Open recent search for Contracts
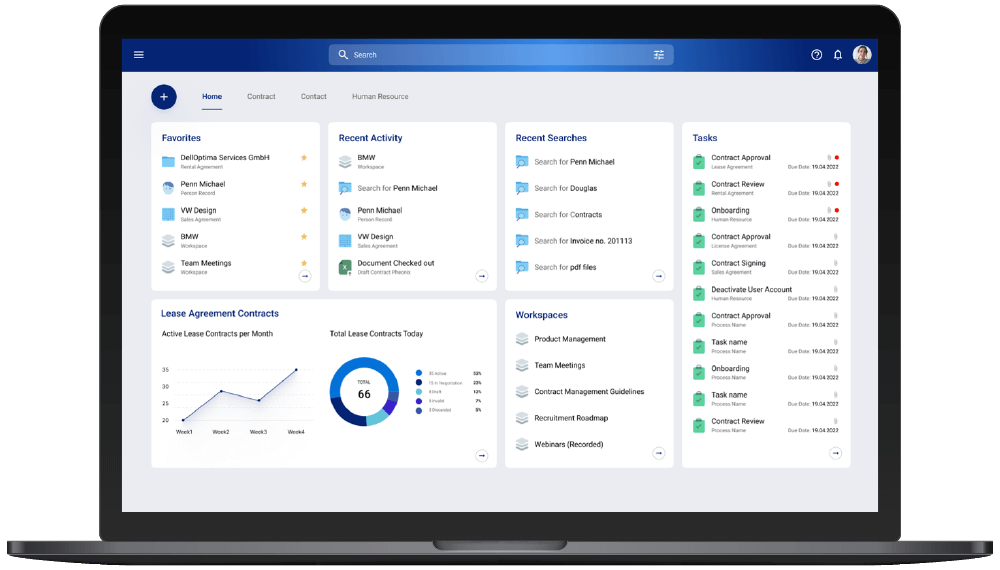Viewport: 1000px width, 570px height. 568,215
